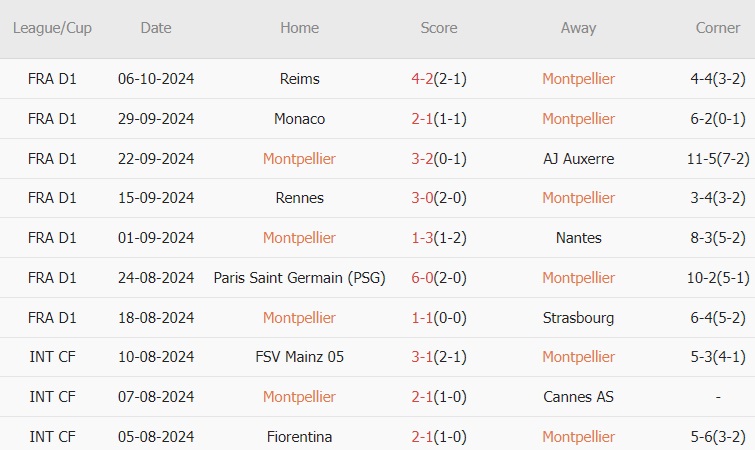Open the Monaco team link
Image resolution: width=755 pixels, height=450 pixels.
[299, 119]
